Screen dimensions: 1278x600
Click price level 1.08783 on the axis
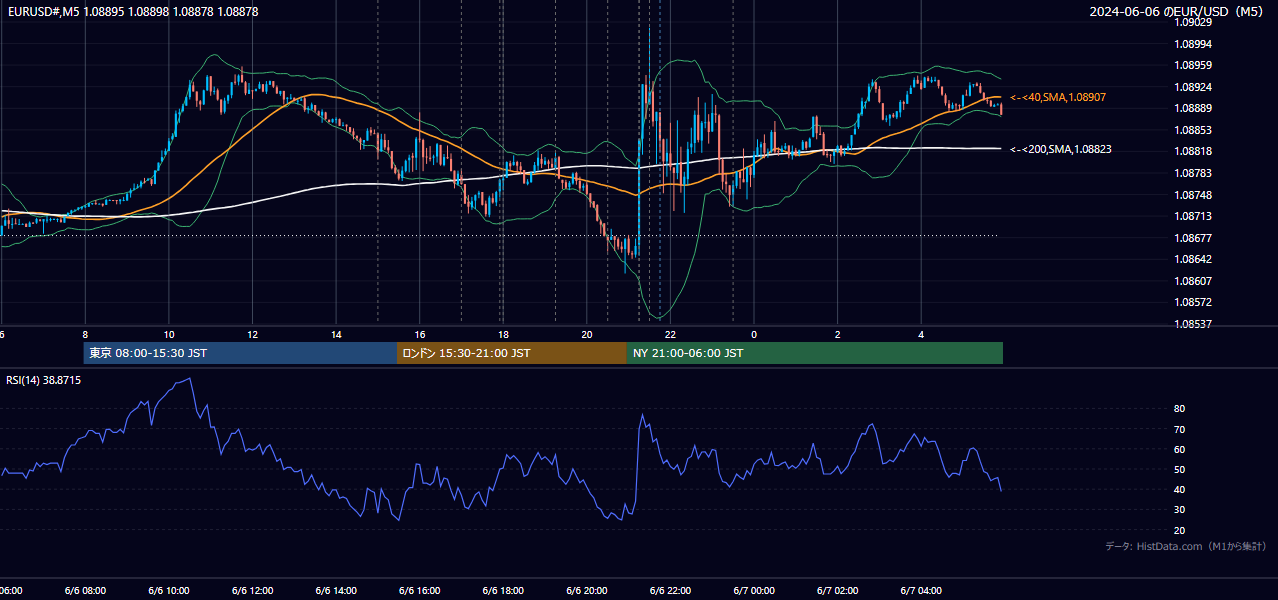point(1195,173)
